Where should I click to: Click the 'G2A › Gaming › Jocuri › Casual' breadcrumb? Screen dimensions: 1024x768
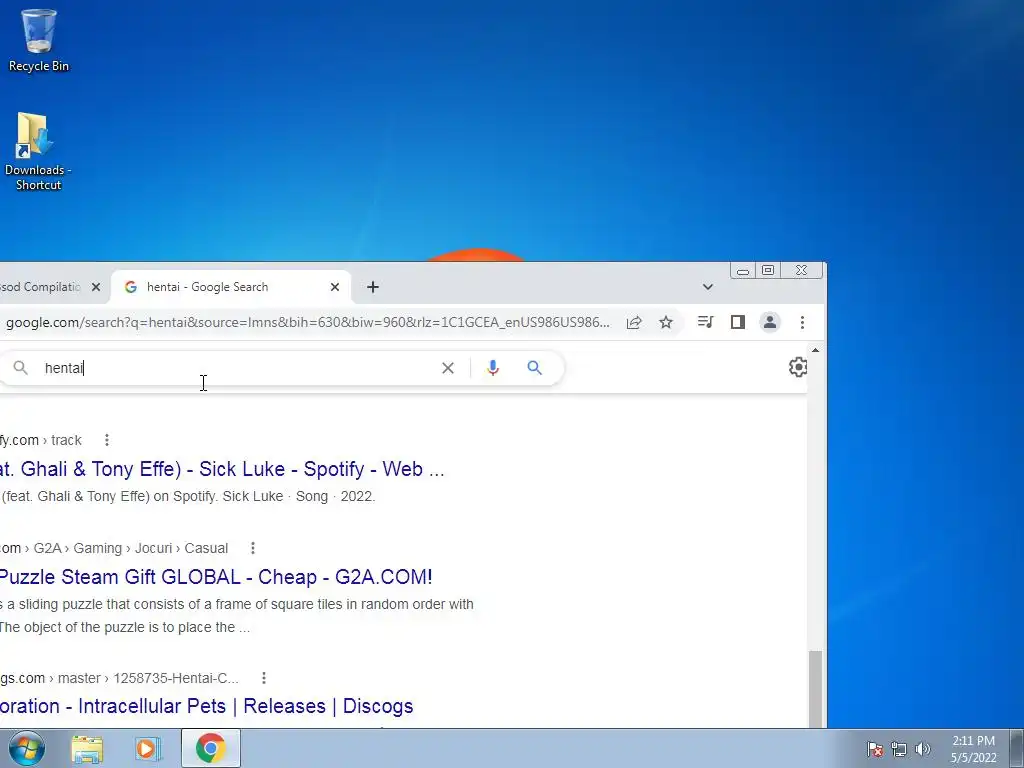tap(131, 548)
